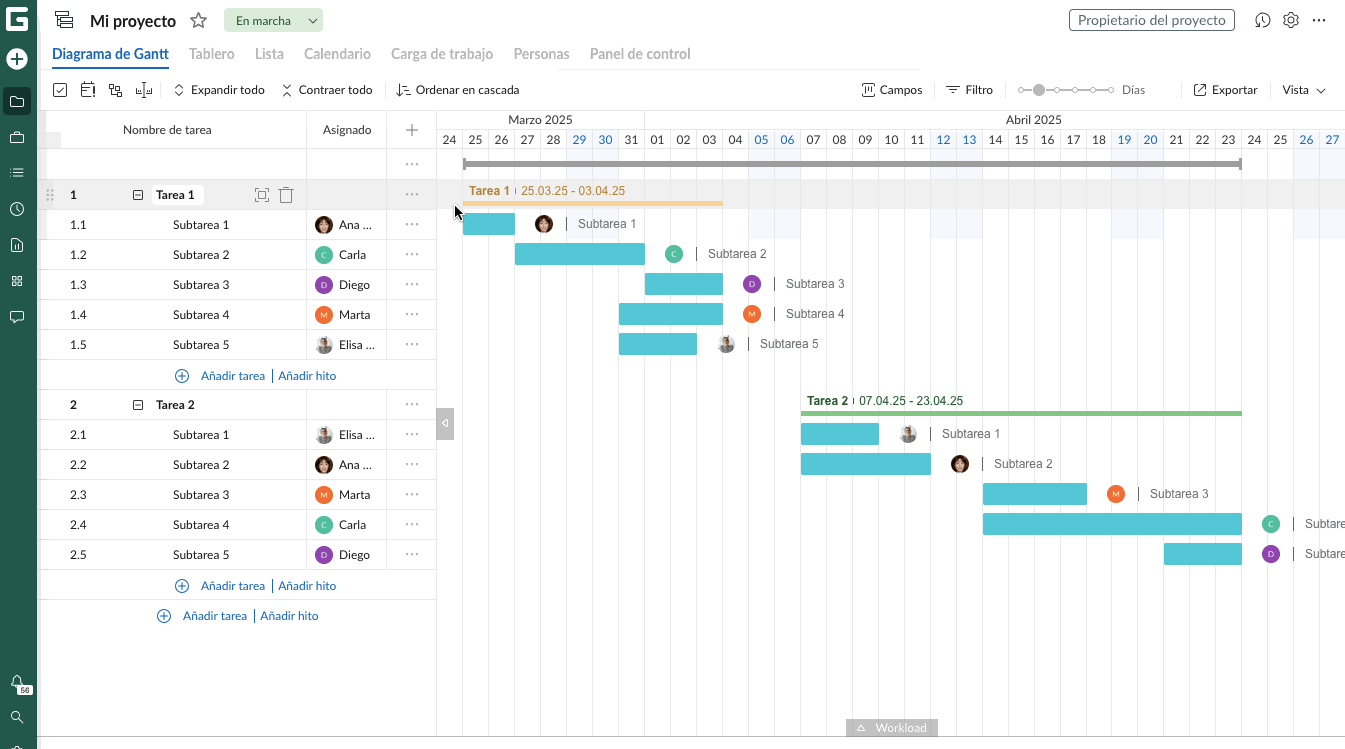Click the plus icon to add column

point(411,130)
